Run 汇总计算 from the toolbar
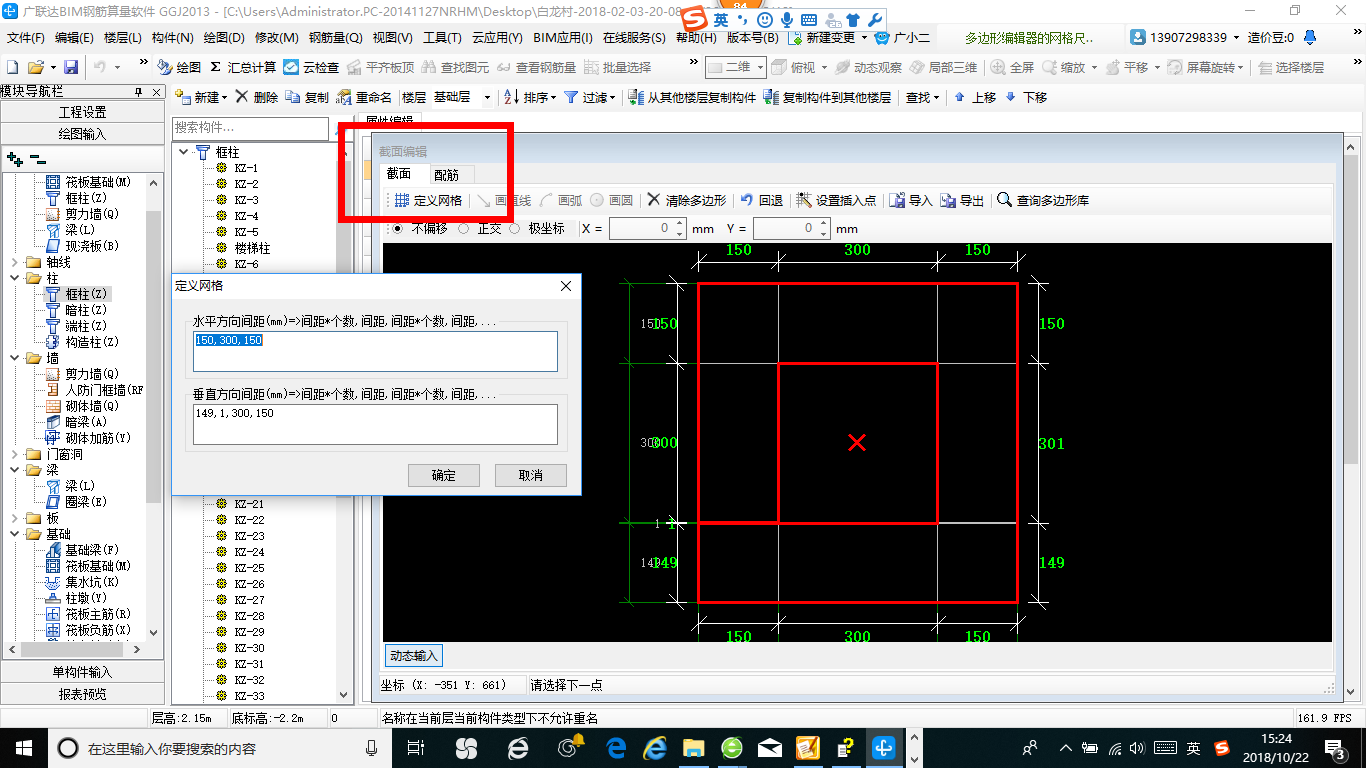 click(x=243, y=67)
